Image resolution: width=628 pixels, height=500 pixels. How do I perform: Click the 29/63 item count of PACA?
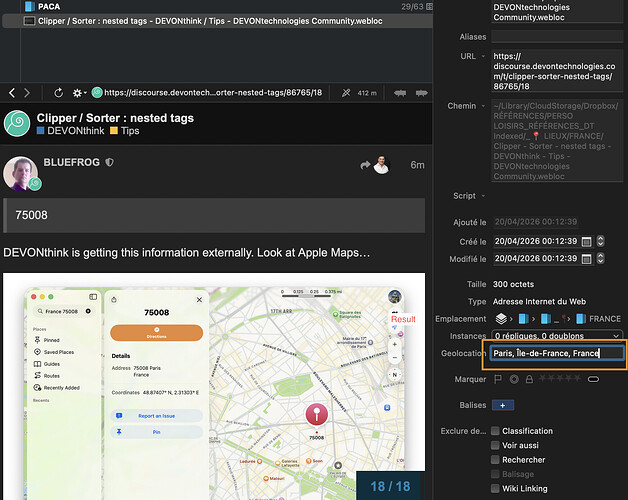(412, 6)
